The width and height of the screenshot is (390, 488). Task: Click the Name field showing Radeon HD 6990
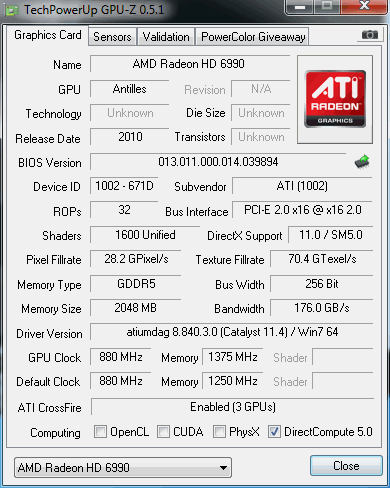(190, 64)
